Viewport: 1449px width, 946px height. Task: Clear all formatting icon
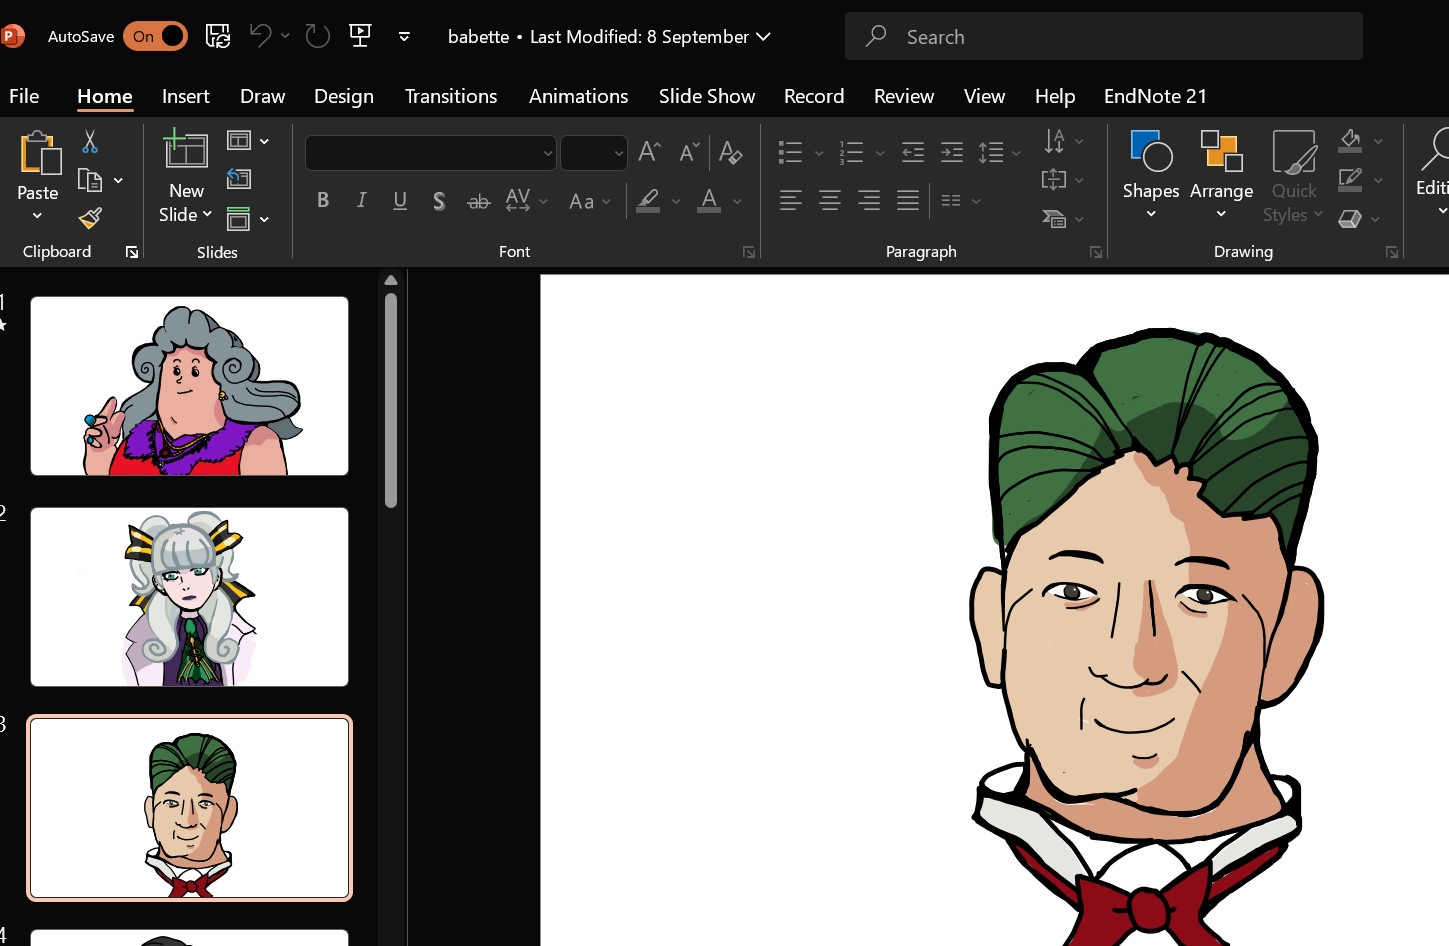point(730,152)
